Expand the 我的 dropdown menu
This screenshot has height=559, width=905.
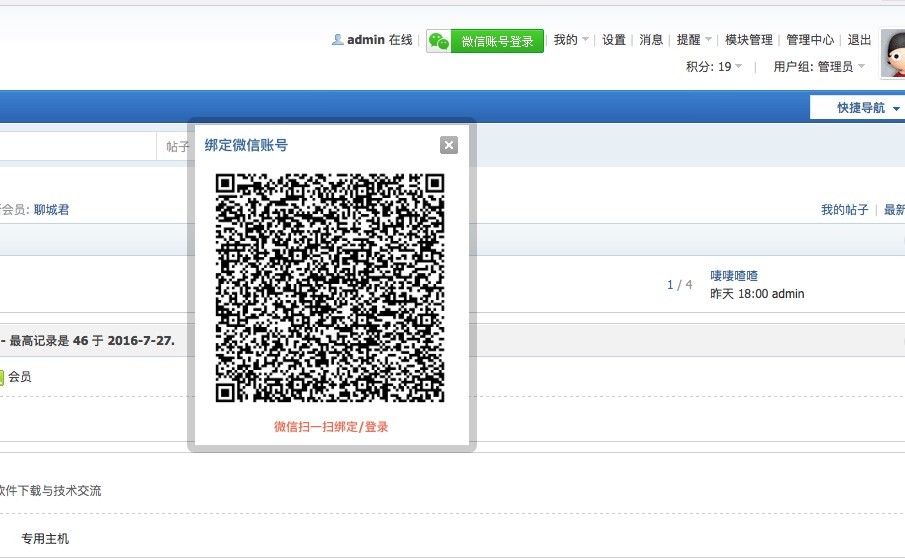pyautogui.click(x=570, y=40)
